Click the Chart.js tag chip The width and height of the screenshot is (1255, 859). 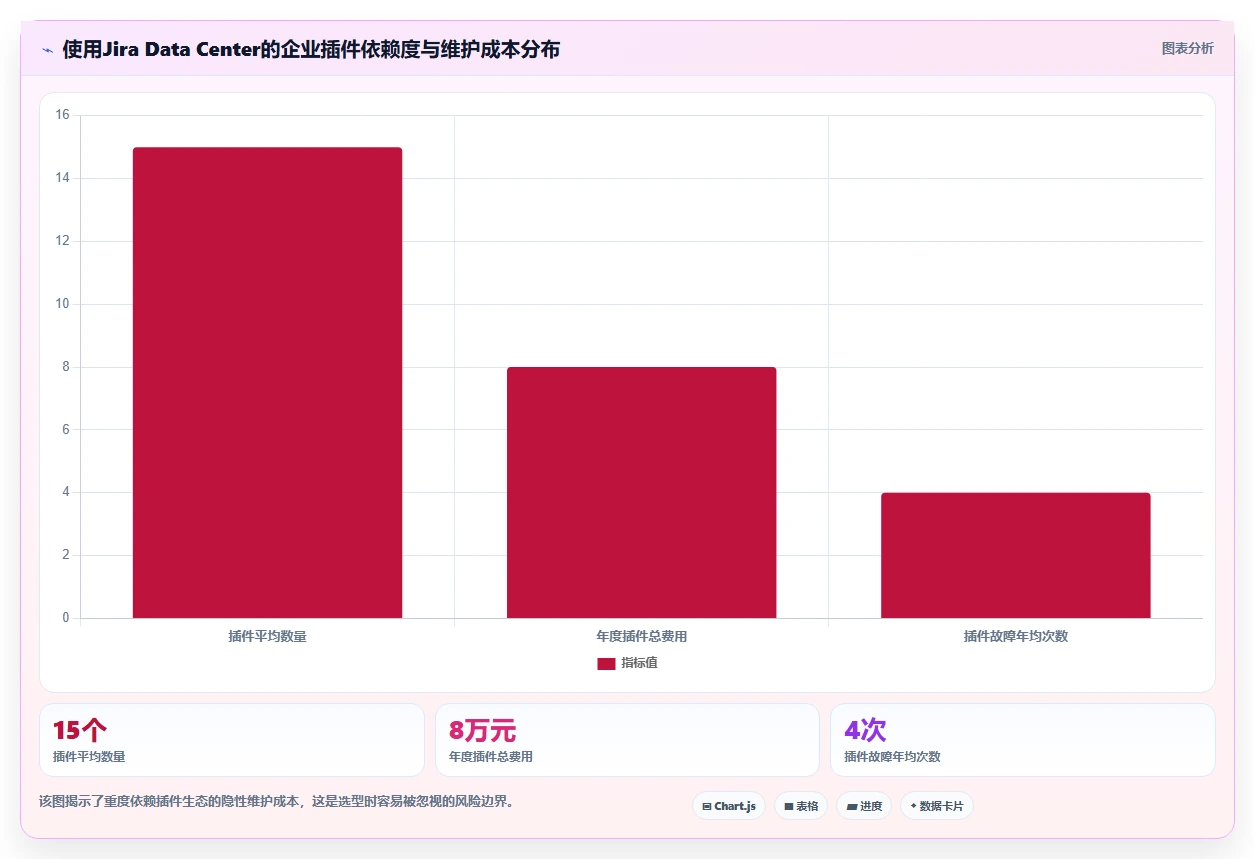pyautogui.click(x=729, y=806)
